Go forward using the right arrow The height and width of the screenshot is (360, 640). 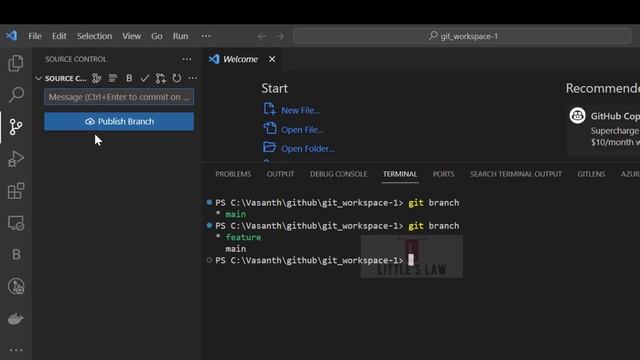pyautogui.click(x=279, y=36)
